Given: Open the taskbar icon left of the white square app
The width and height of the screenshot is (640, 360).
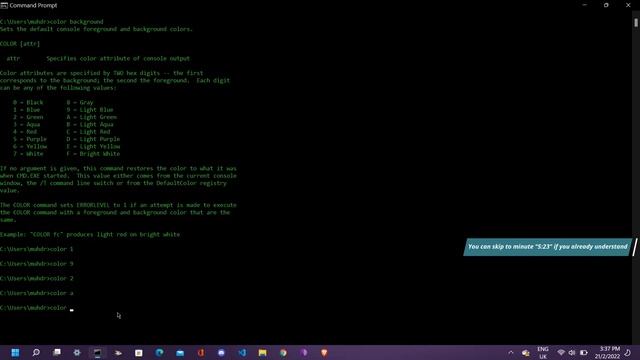Looking at the screenshot, I should click(x=118, y=353).
